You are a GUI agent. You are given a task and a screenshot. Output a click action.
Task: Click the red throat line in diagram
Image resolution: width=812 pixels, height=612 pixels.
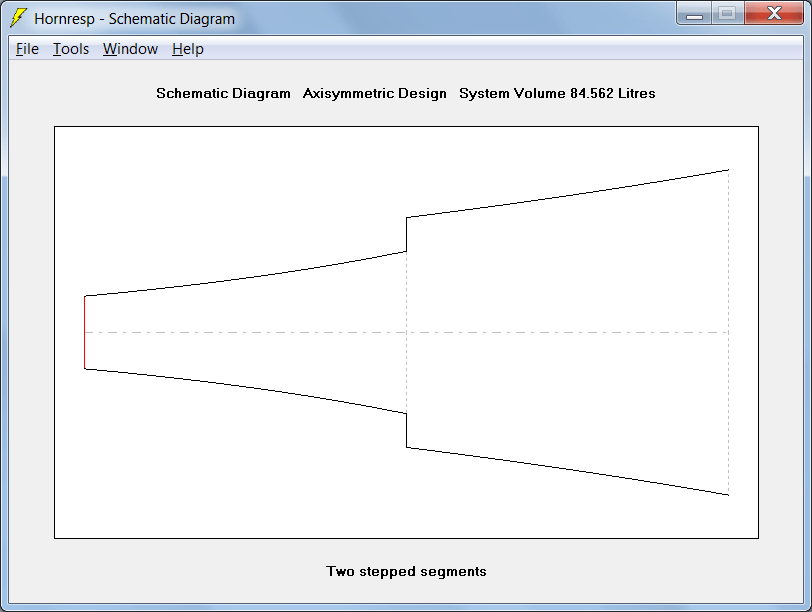point(85,332)
